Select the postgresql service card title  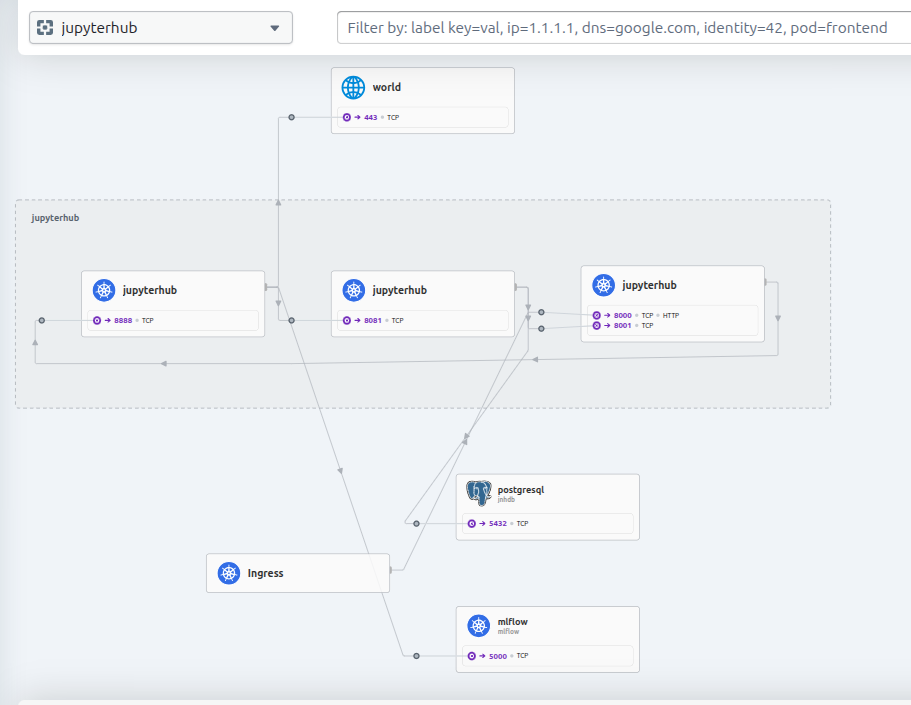[521, 489]
